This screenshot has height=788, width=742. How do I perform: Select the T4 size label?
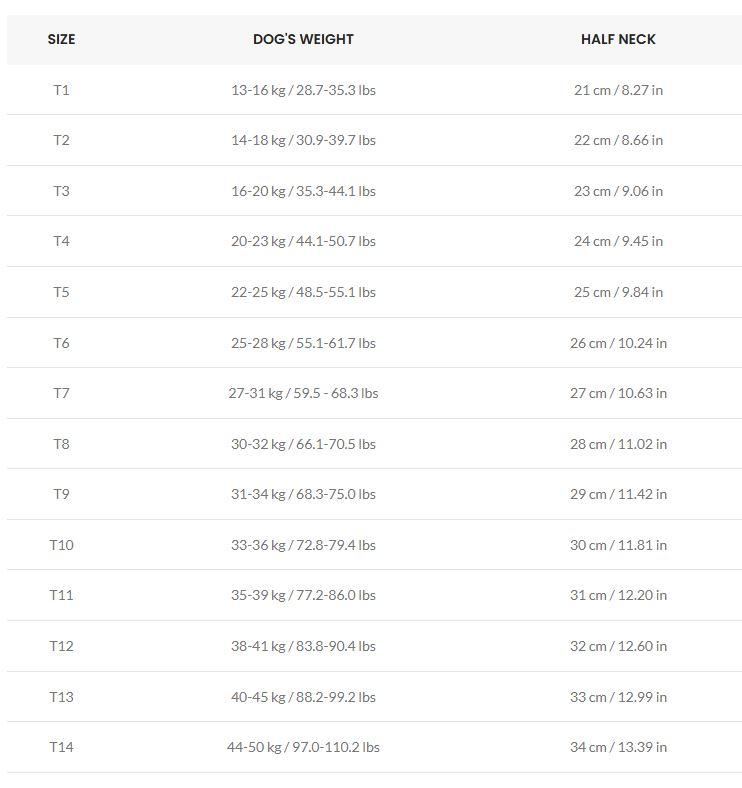(x=61, y=241)
